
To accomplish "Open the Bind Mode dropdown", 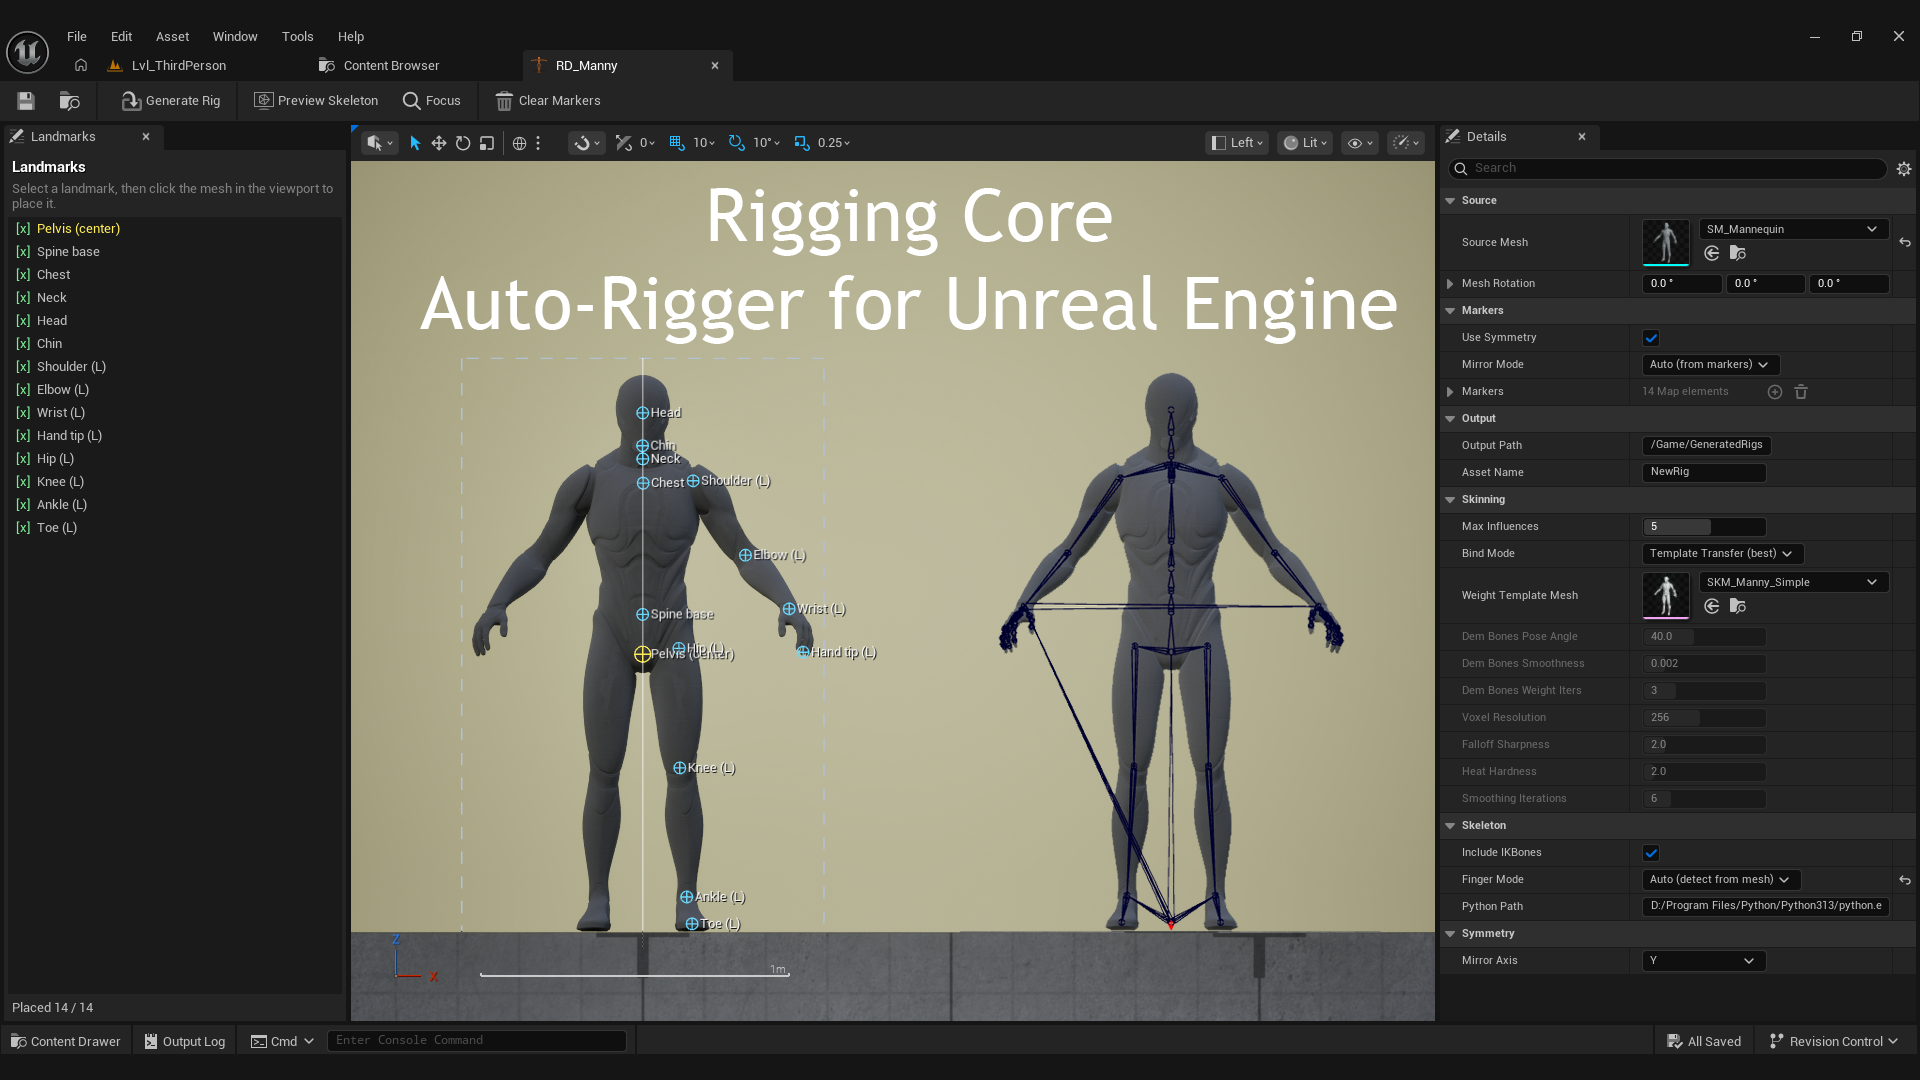I will click(x=1722, y=554).
